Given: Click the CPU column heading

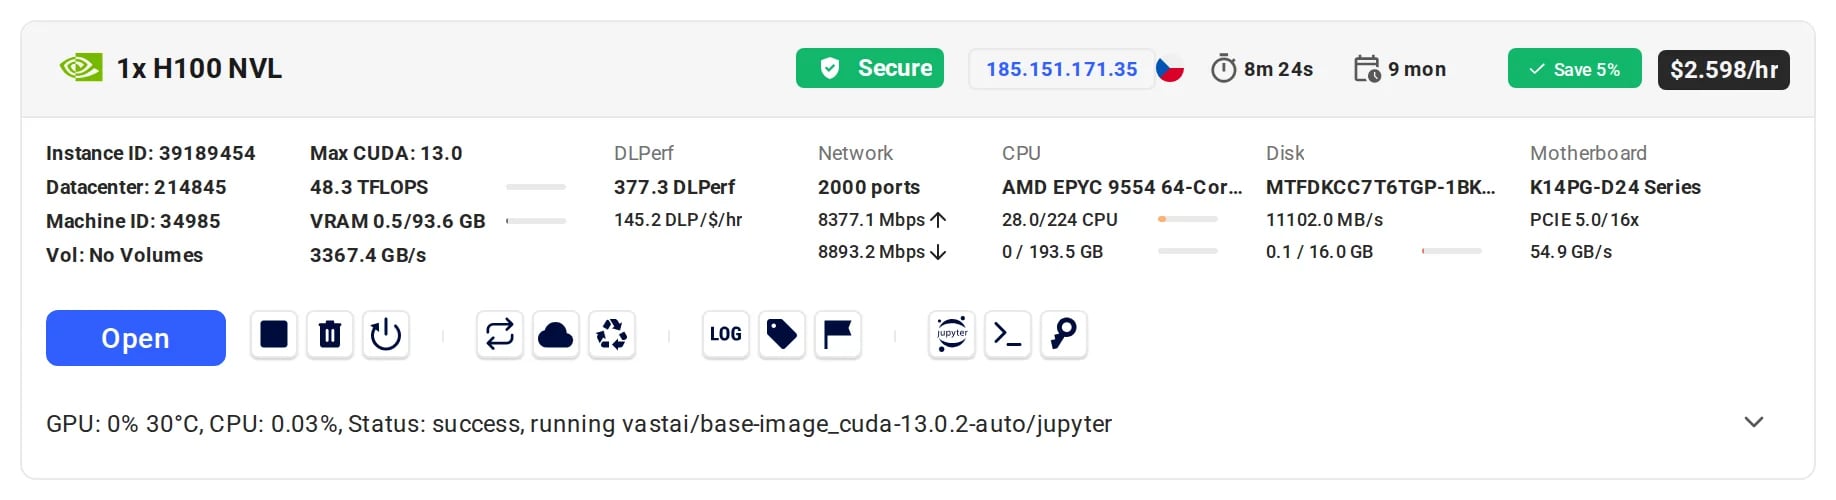Looking at the screenshot, I should tap(1021, 153).
